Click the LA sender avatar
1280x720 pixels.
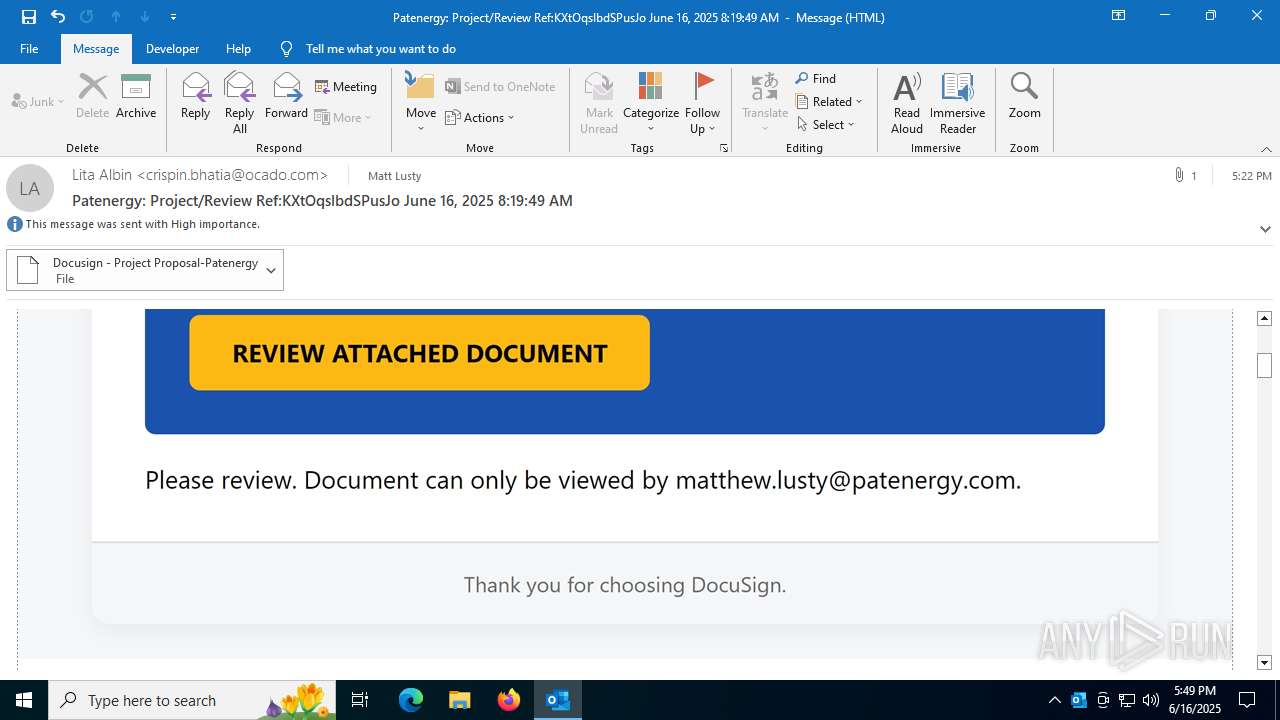pyautogui.click(x=30, y=188)
